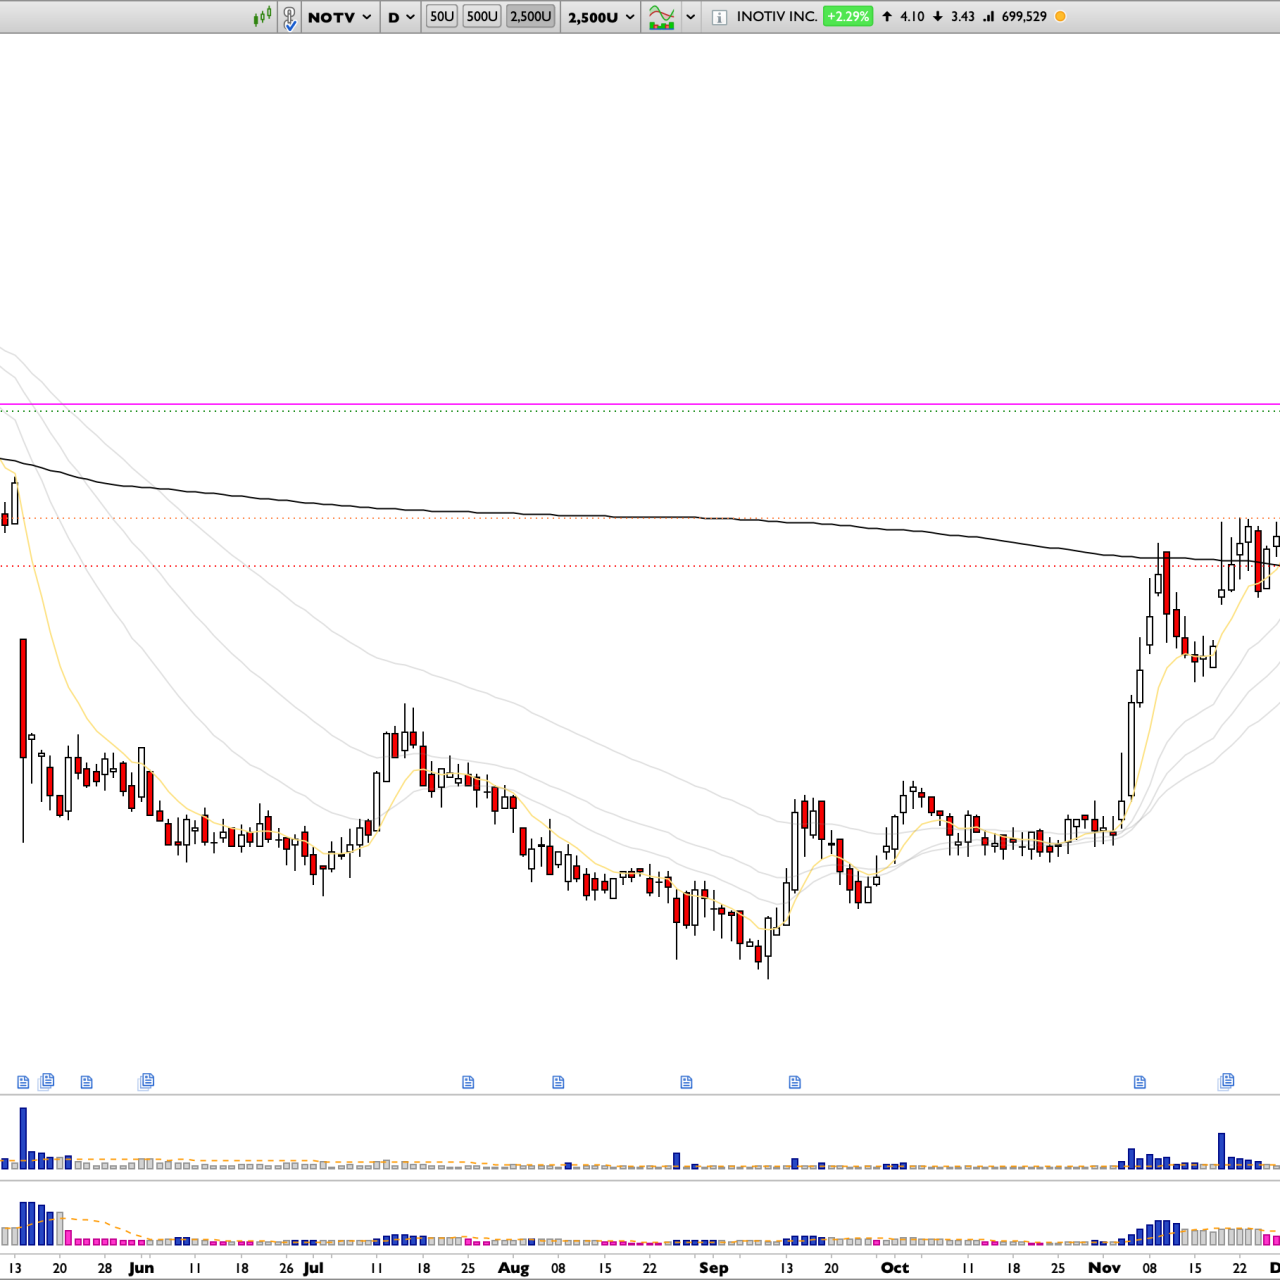The image size is (1280, 1280).
Task: Select the black long-term moving average line
Action: click(x=640, y=517)
